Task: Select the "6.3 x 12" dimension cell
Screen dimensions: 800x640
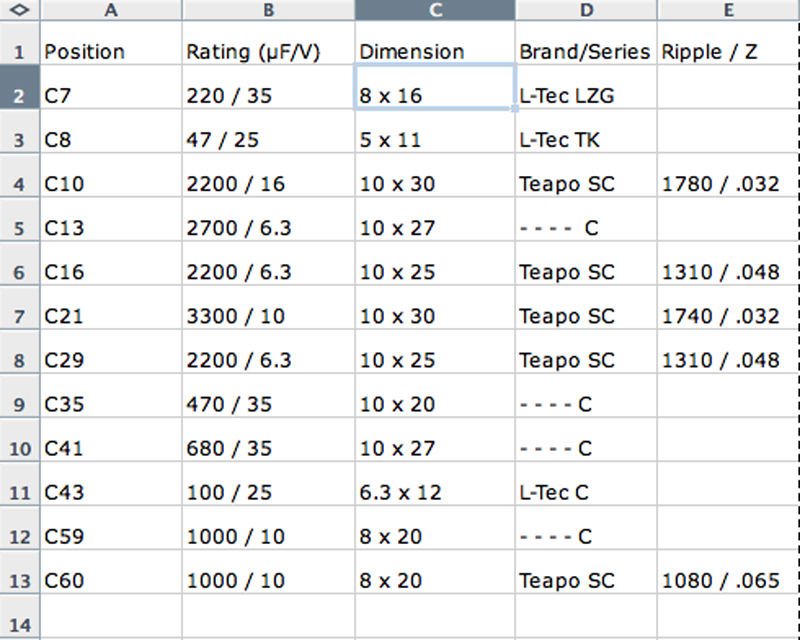Action: pos(435,492)
